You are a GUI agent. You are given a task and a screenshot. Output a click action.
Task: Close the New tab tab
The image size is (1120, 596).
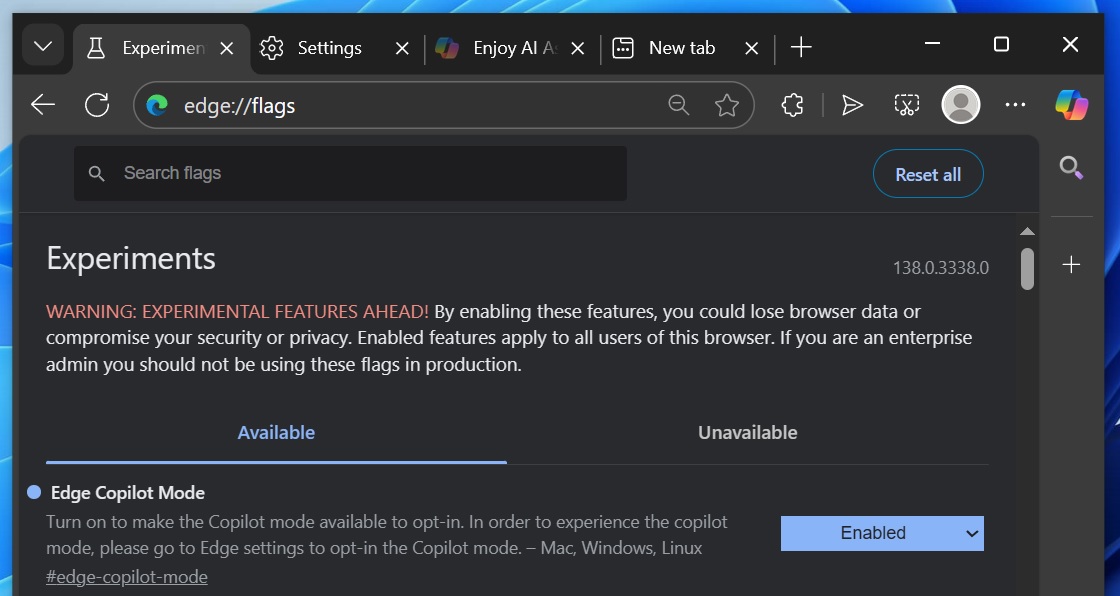[753, 48]
